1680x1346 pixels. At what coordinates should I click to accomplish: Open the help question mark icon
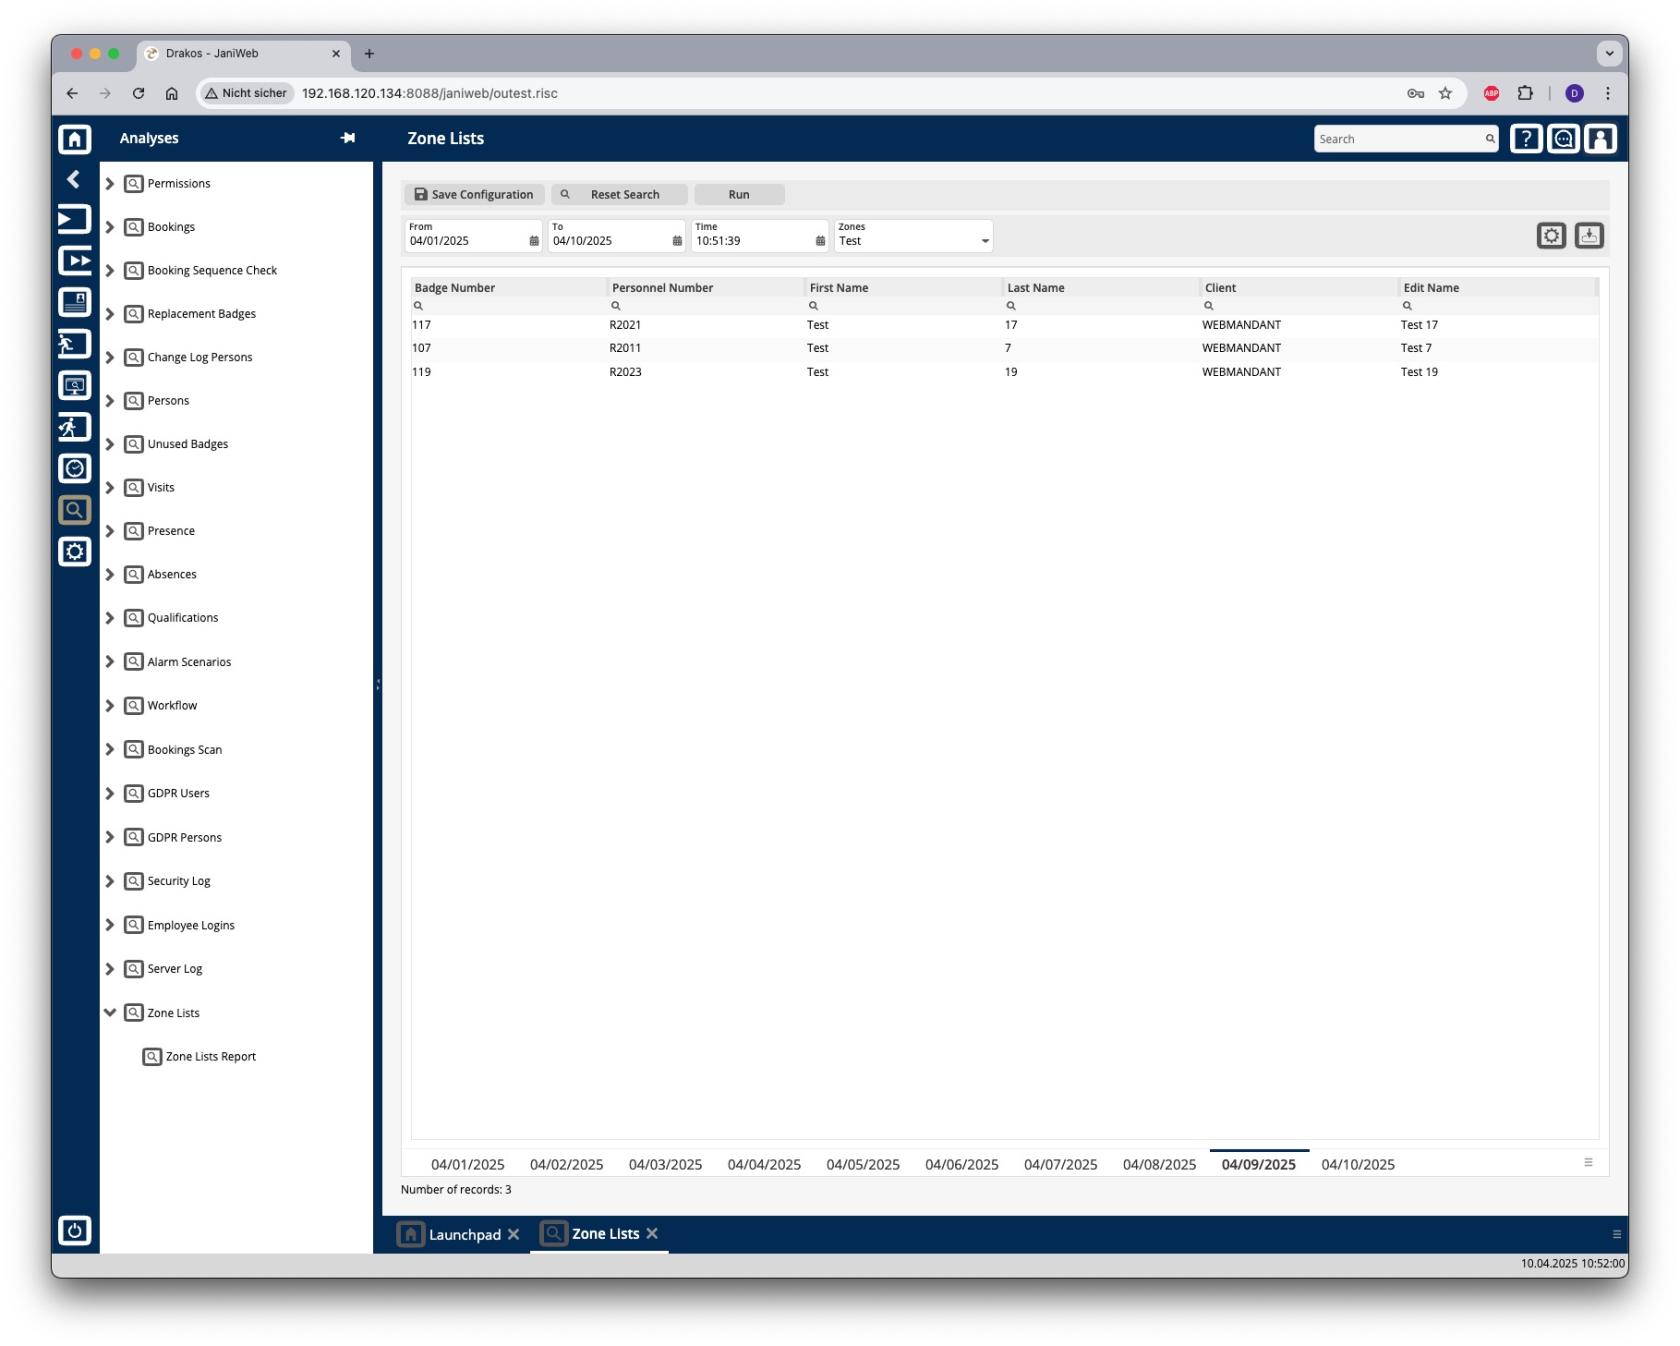[1526, 139]
